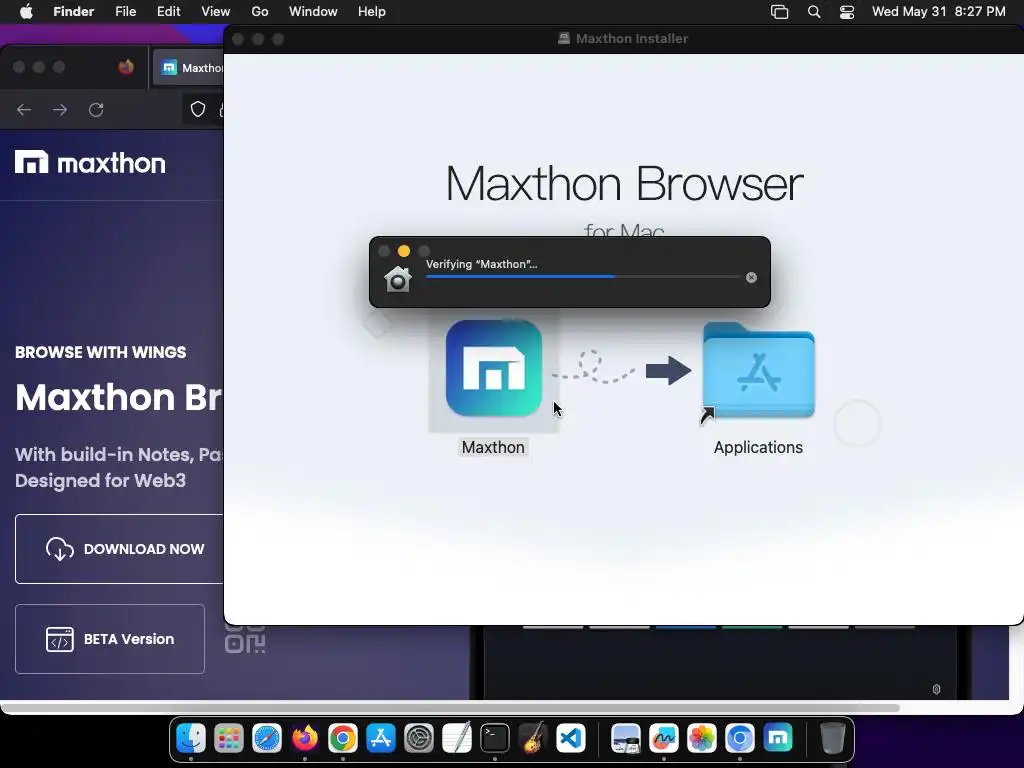Open the Help menu
1024x768 pixels.
[x=372, y=12]
